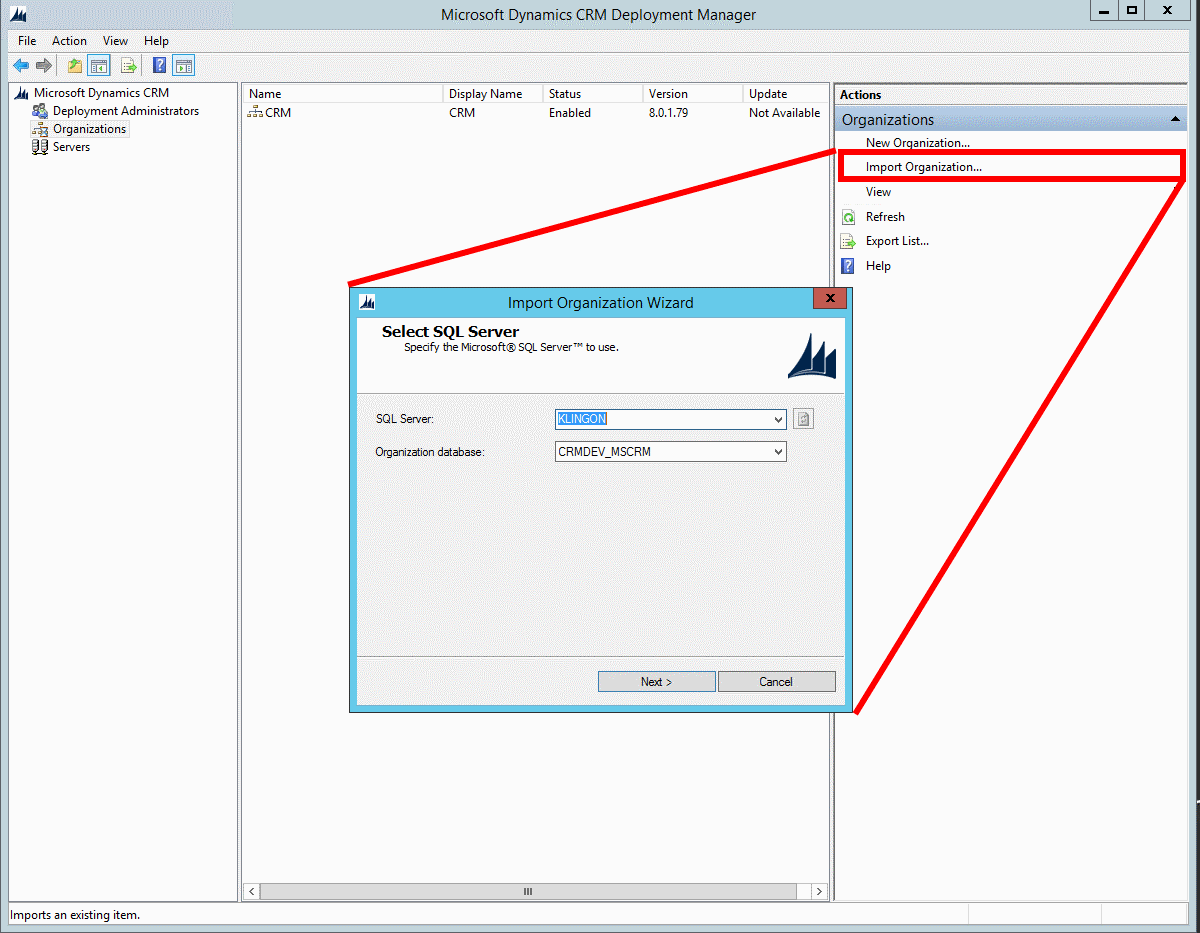Click the Not Available update cell
1200x933 pixels.
(785, 113)
